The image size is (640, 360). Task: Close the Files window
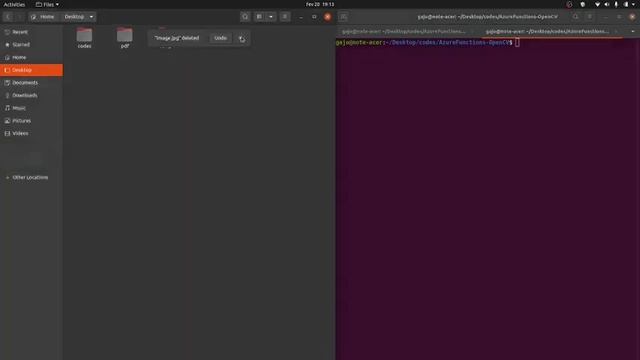(327, 17)
